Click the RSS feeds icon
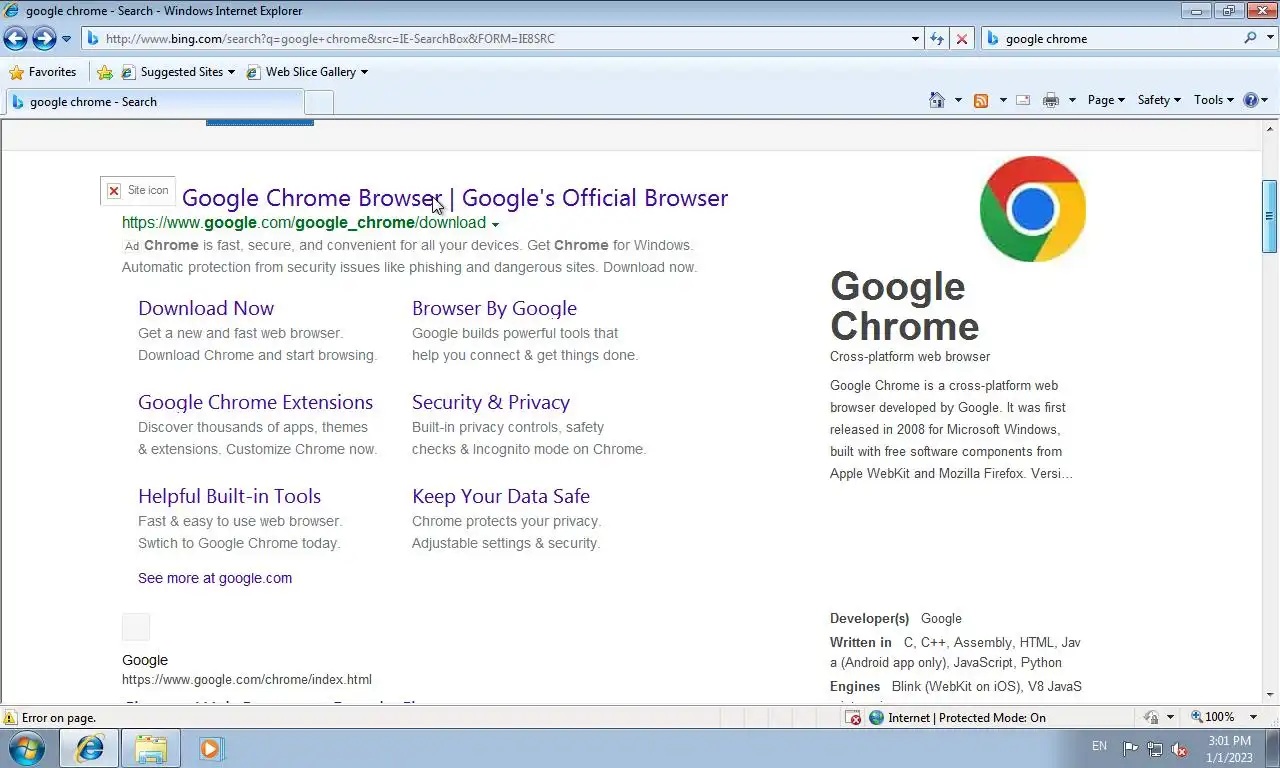 pos(981,100)
